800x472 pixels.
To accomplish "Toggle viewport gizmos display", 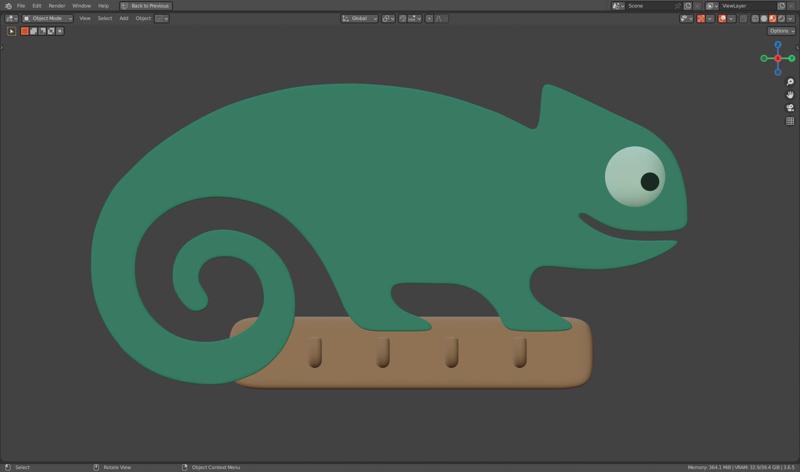I will coord(701,18).
